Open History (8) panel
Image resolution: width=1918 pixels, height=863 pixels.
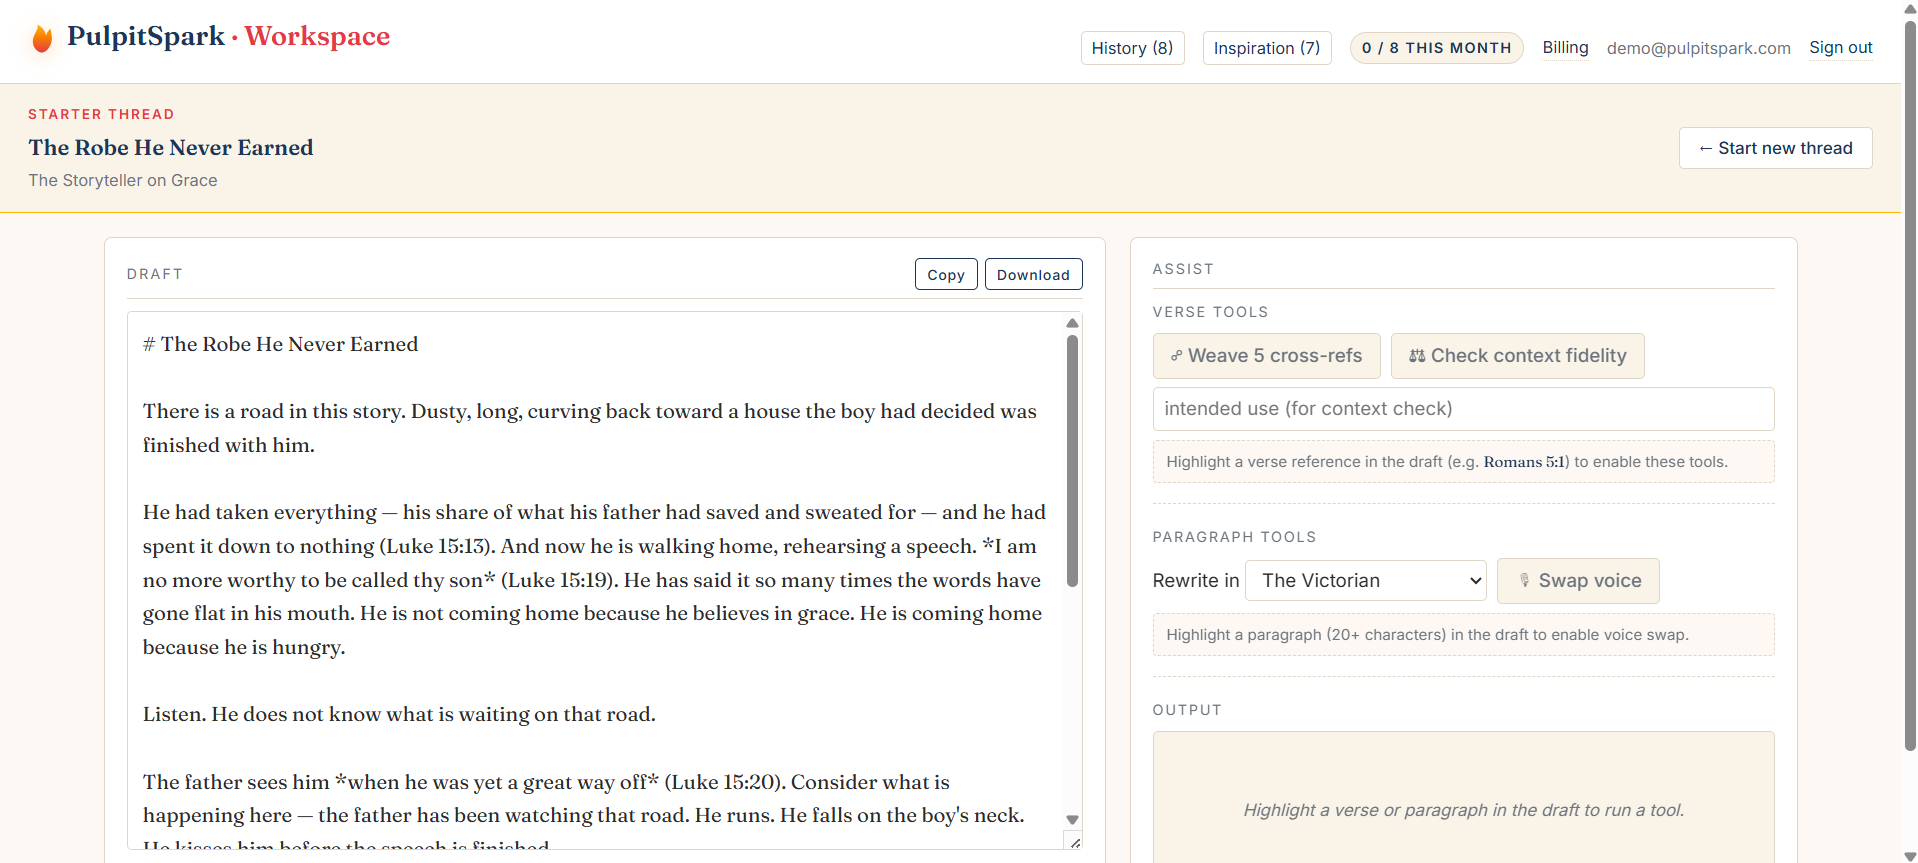coord(1132,48)
